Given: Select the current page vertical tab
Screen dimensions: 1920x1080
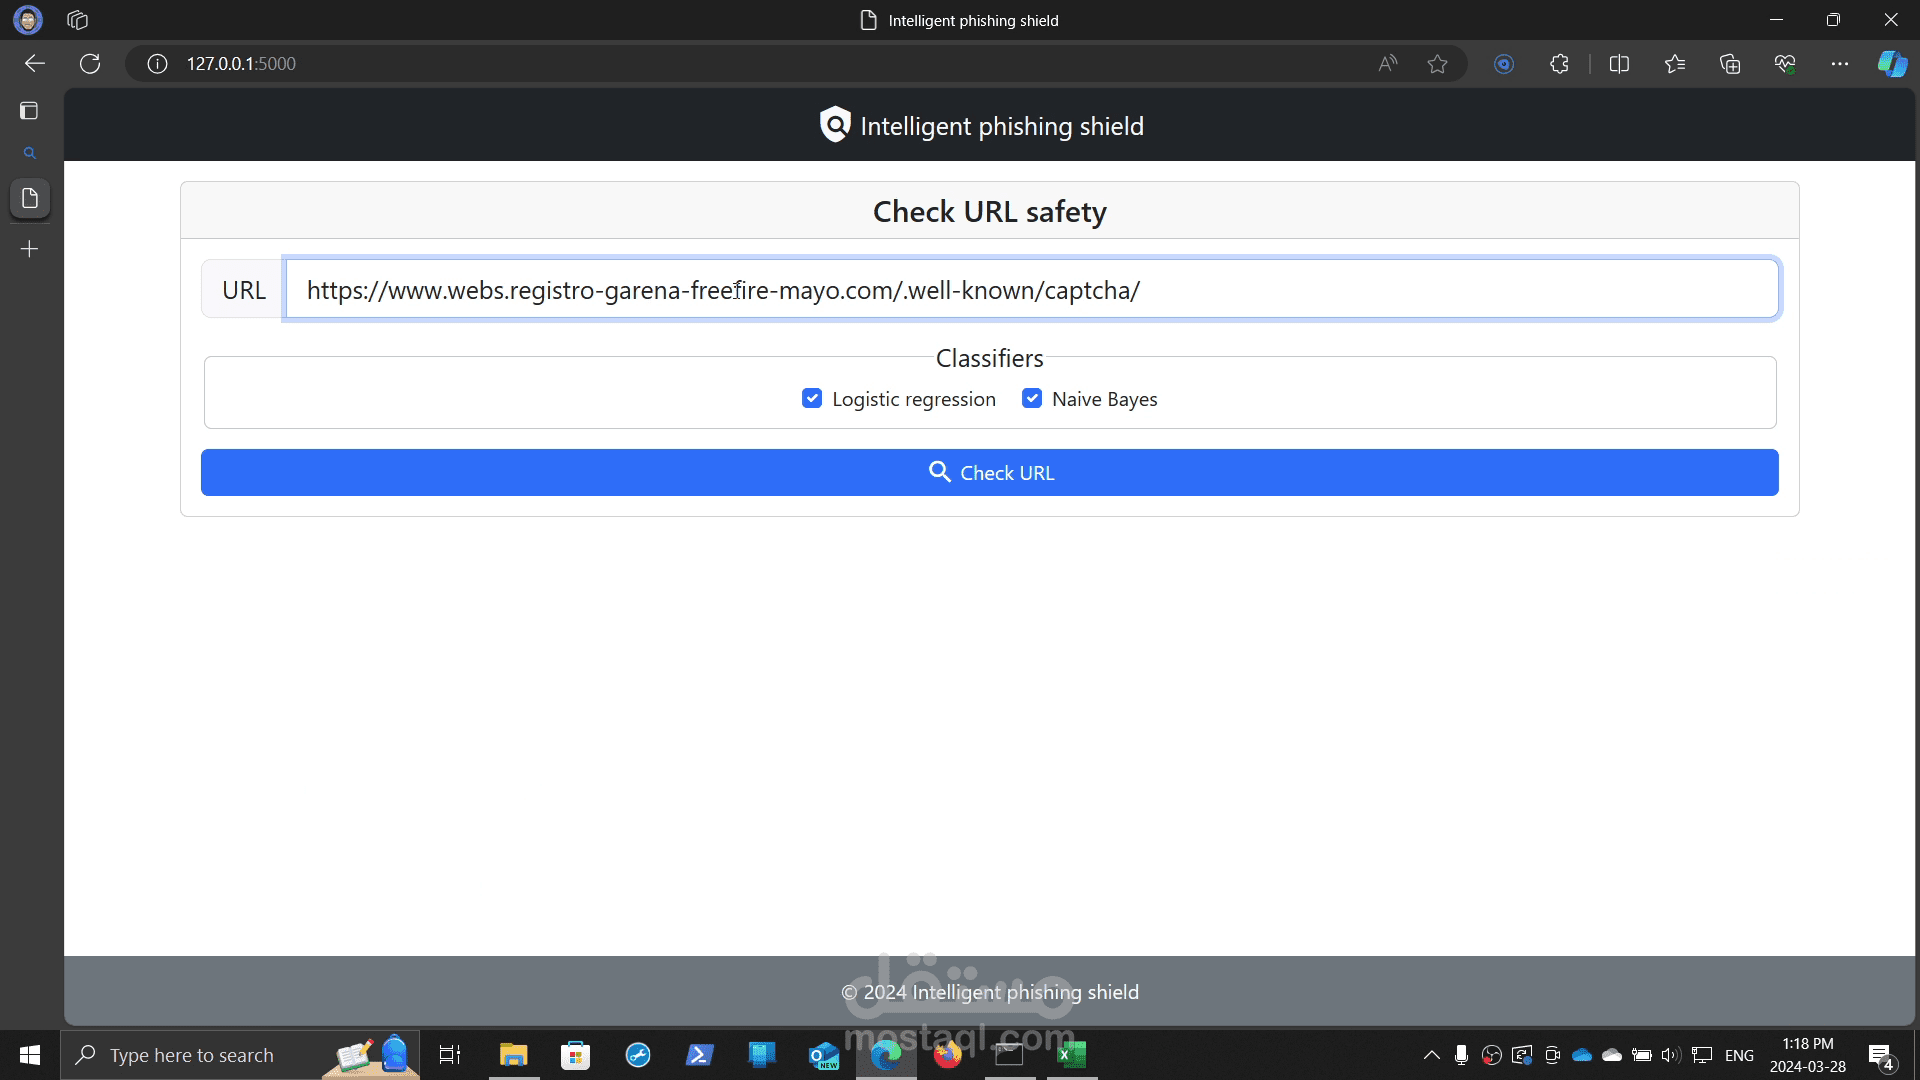Looking at the screenshot, I should point(30,198).
